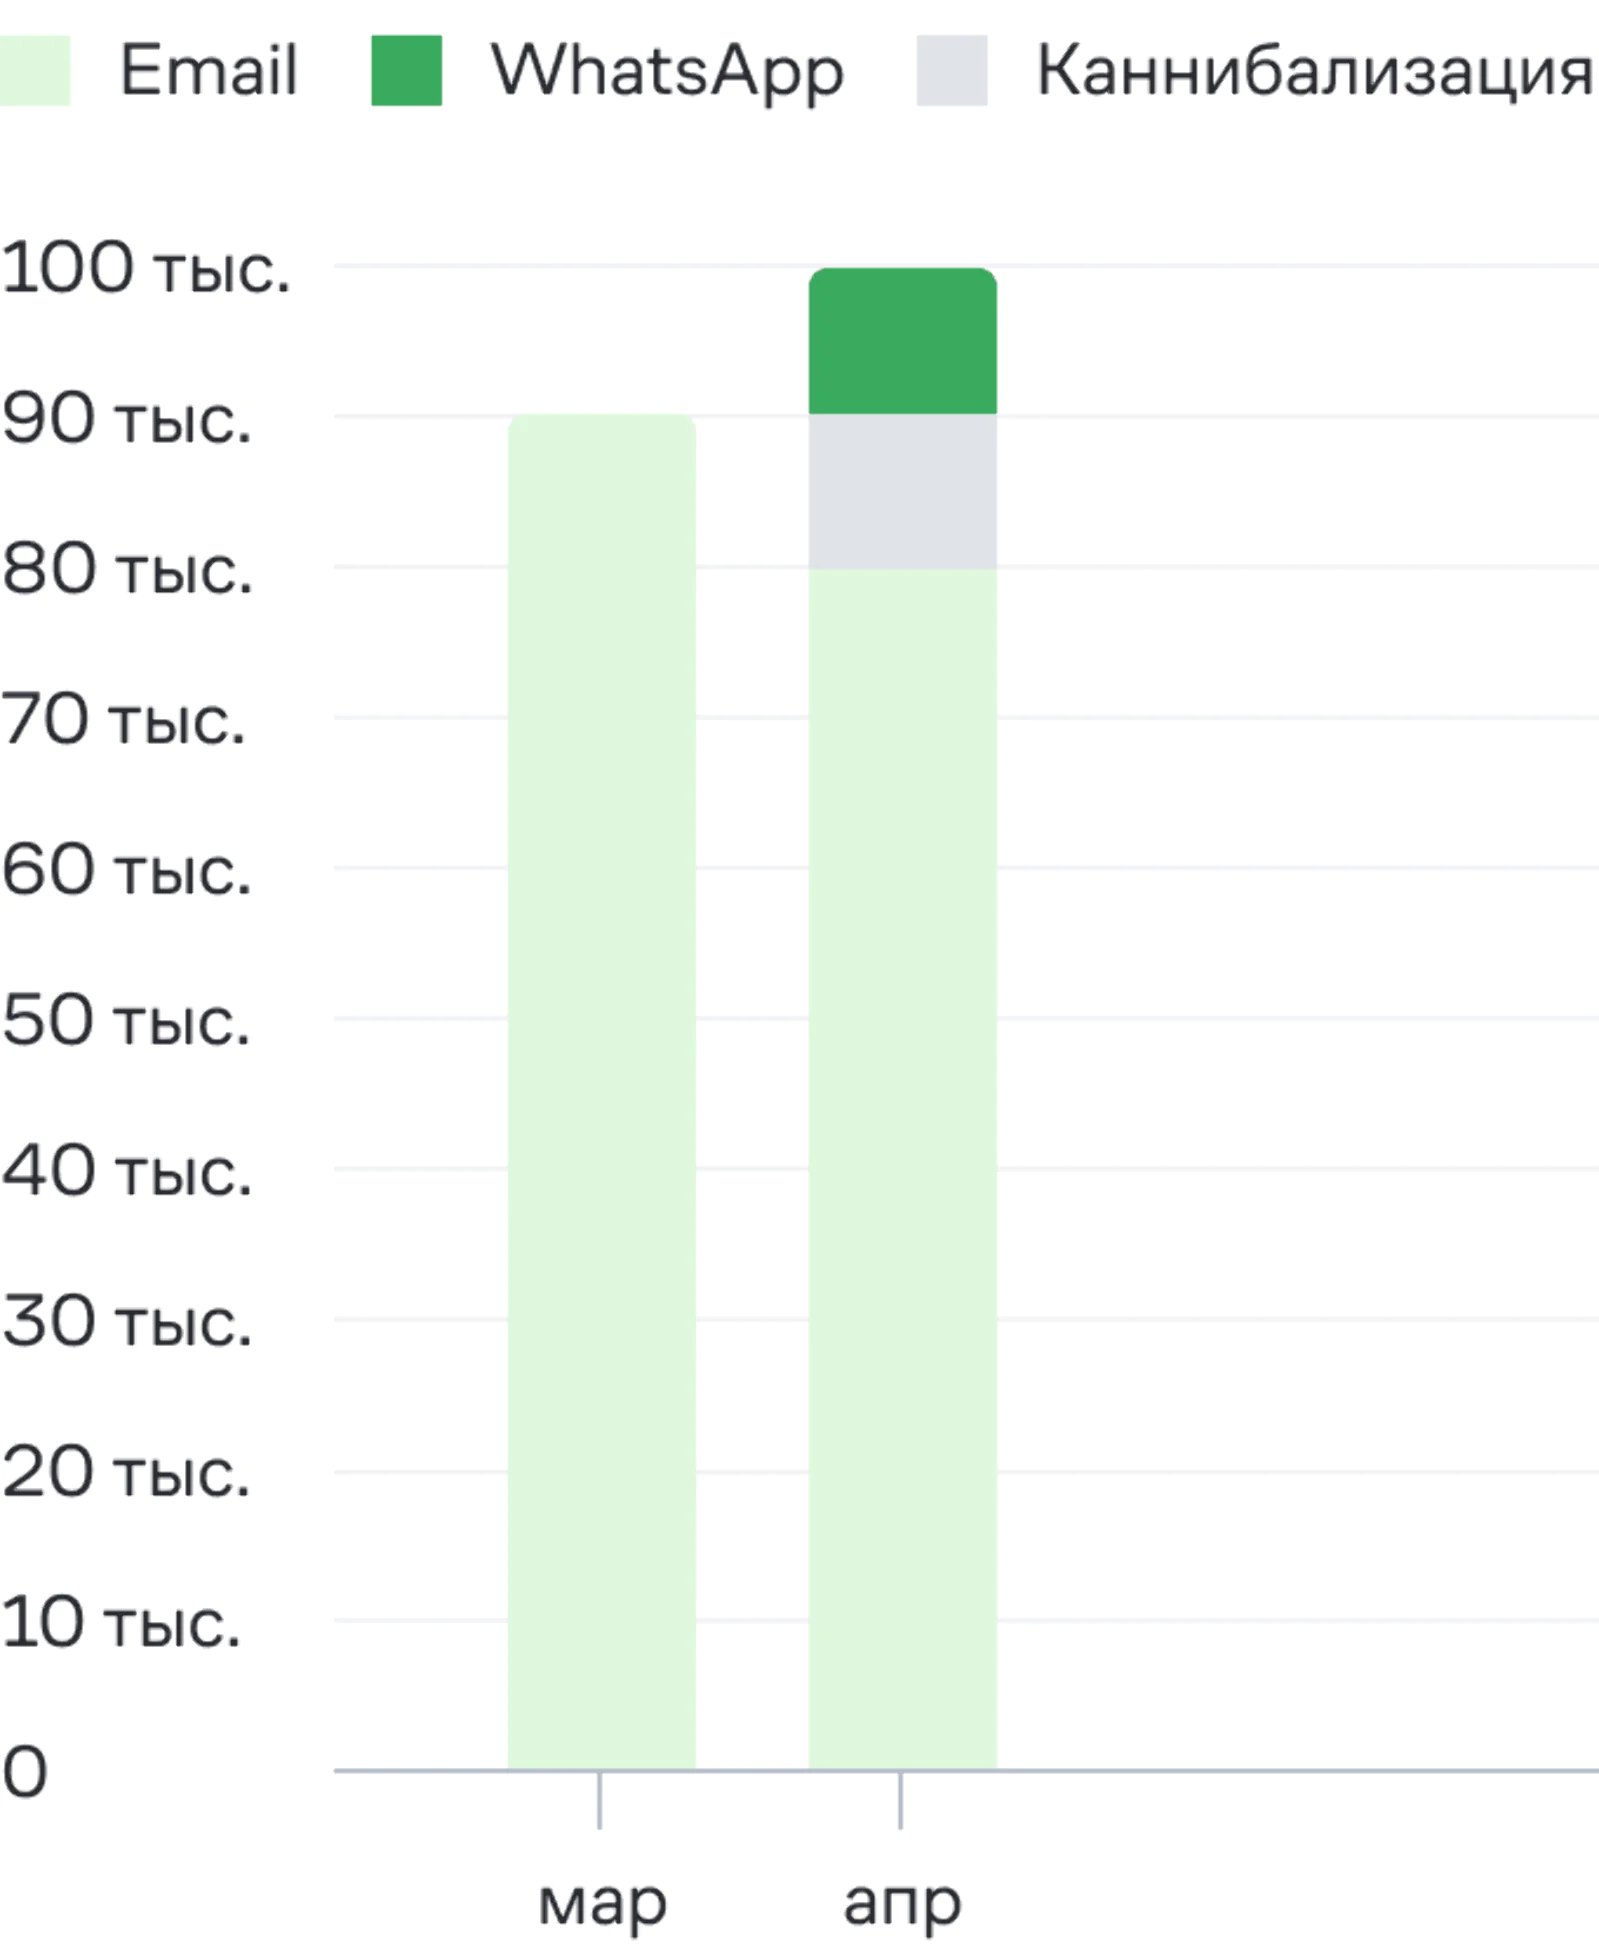Screen dimensions: 1599x1952
Task: Click the tick mark above апр
Action: 900,1801
